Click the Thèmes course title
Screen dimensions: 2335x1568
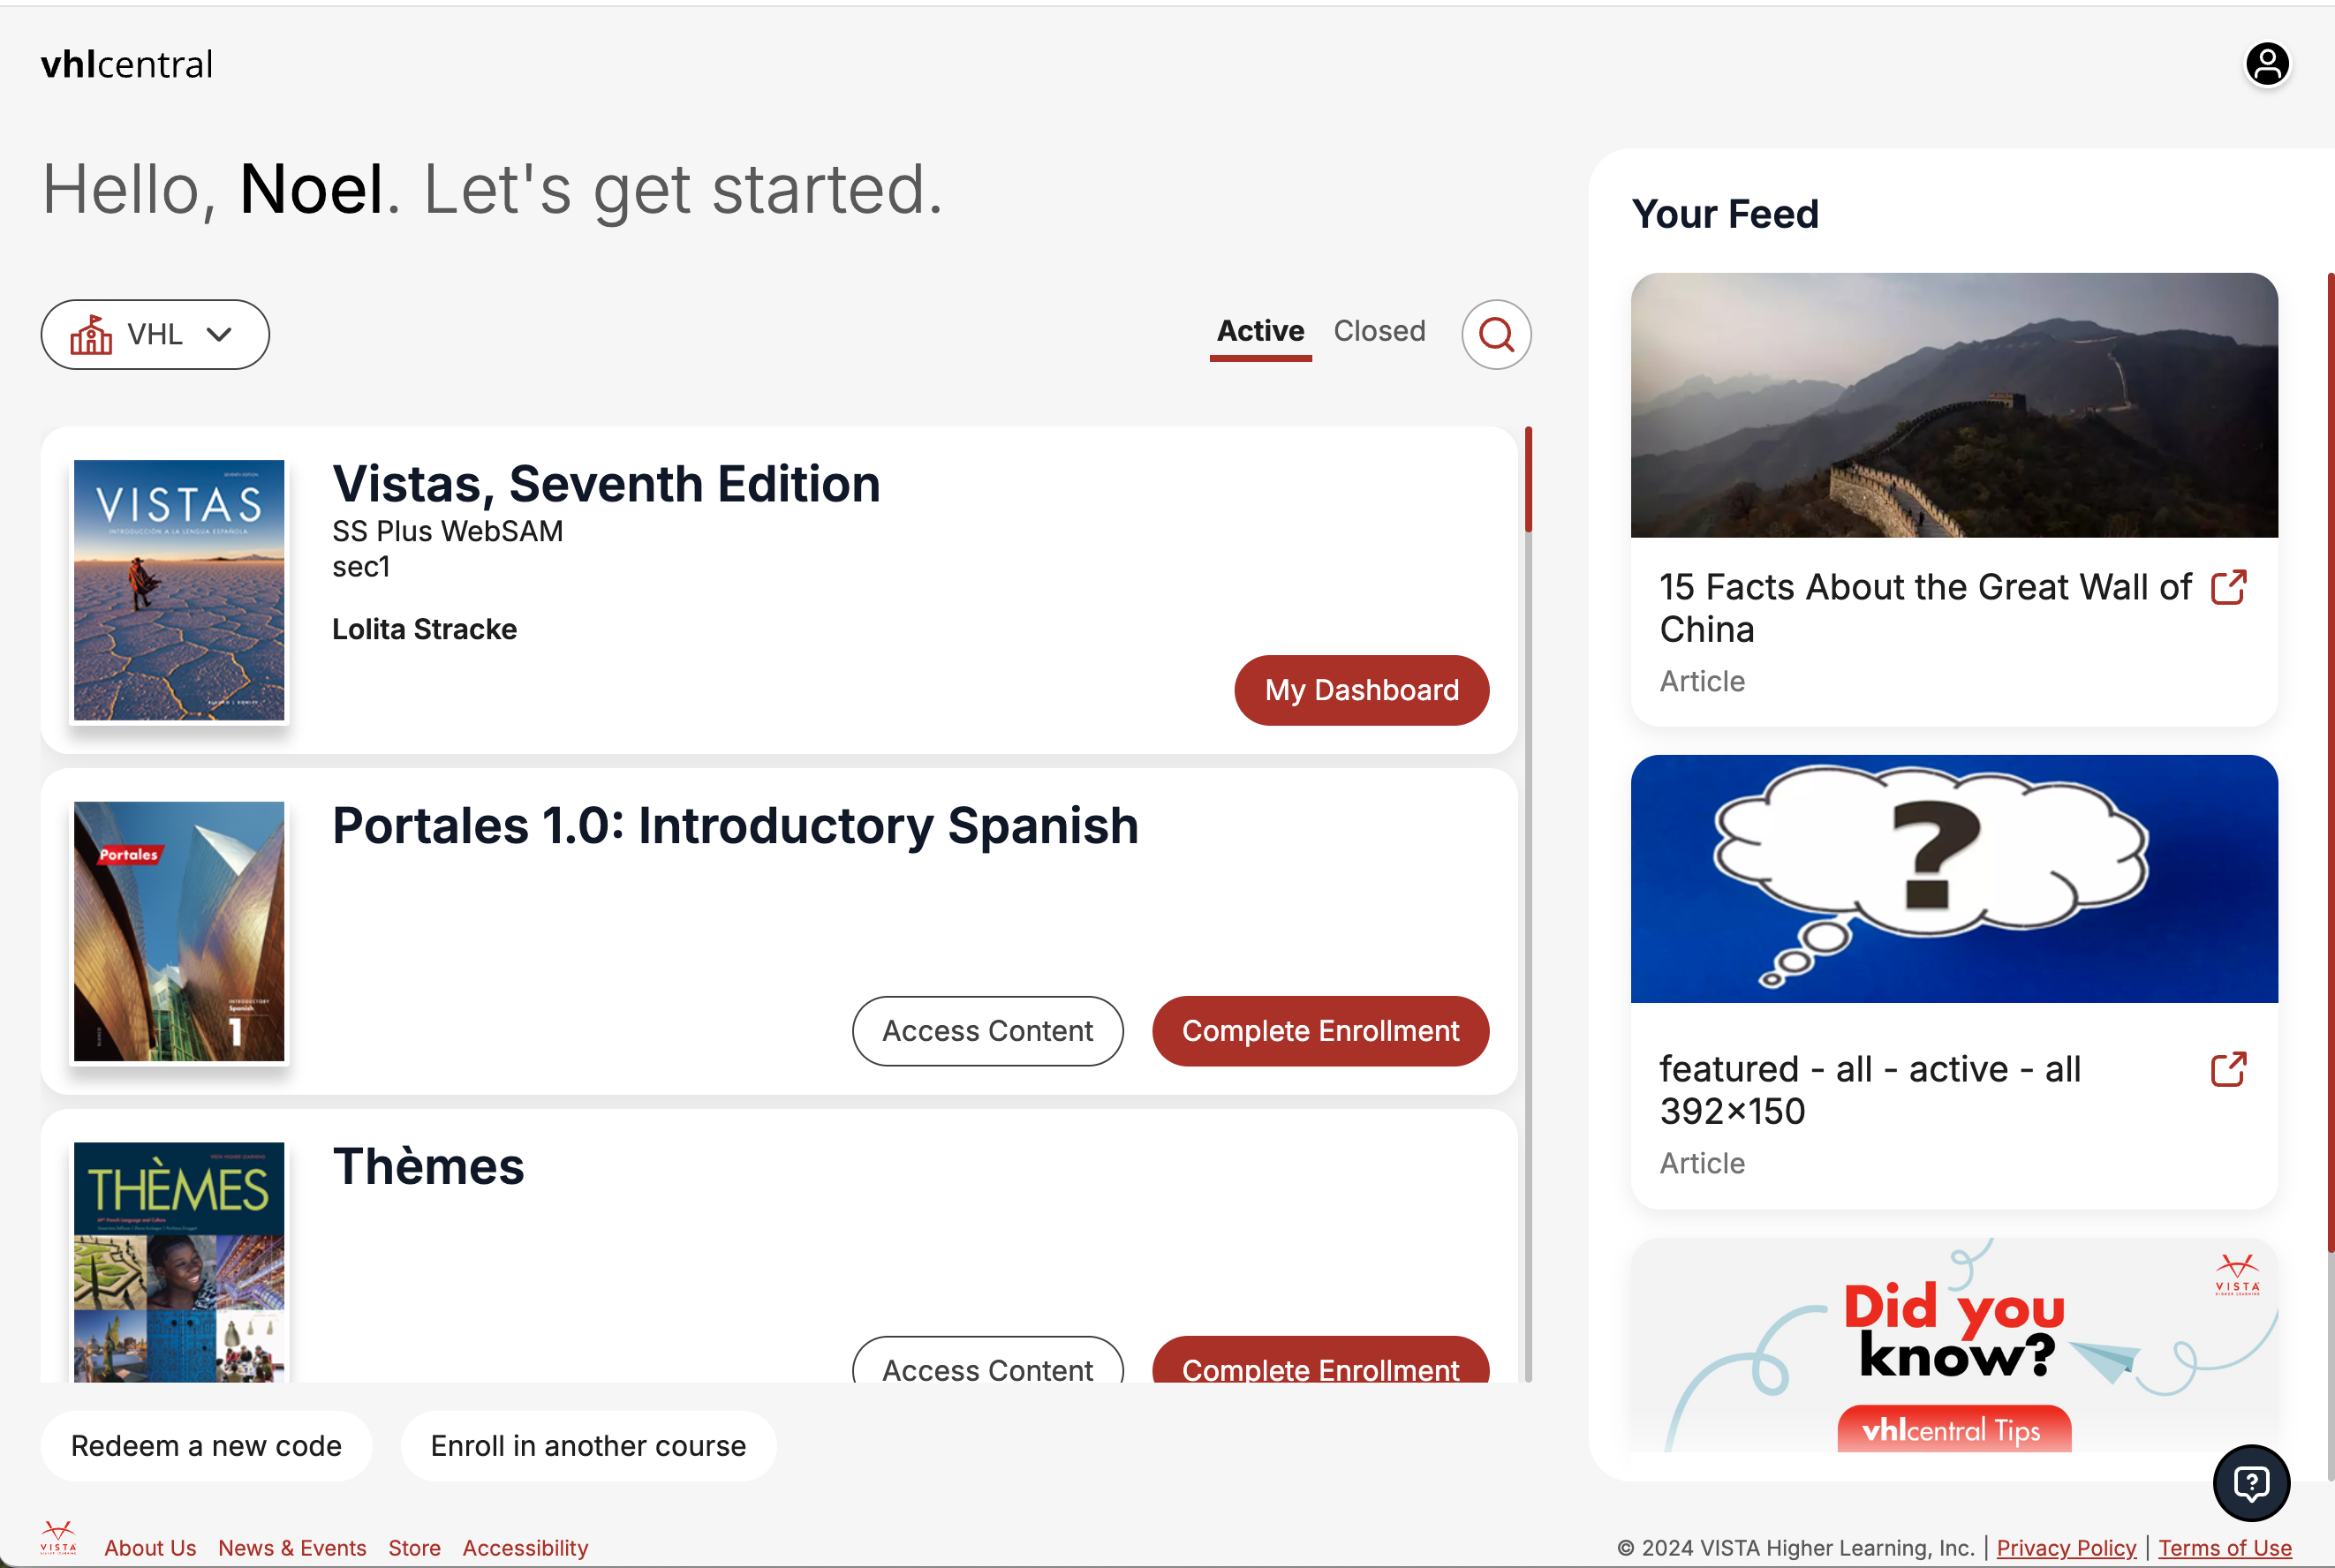pos(428,1166)
